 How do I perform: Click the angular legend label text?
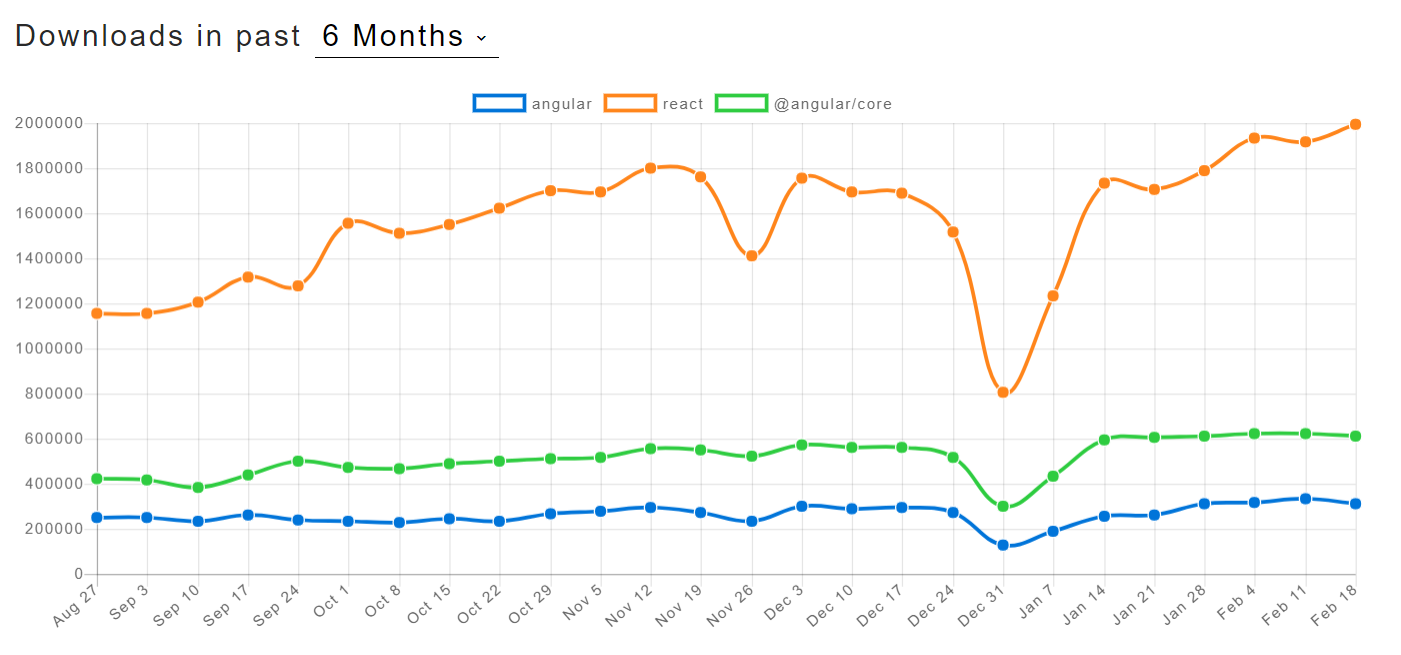tap(562, 103)
